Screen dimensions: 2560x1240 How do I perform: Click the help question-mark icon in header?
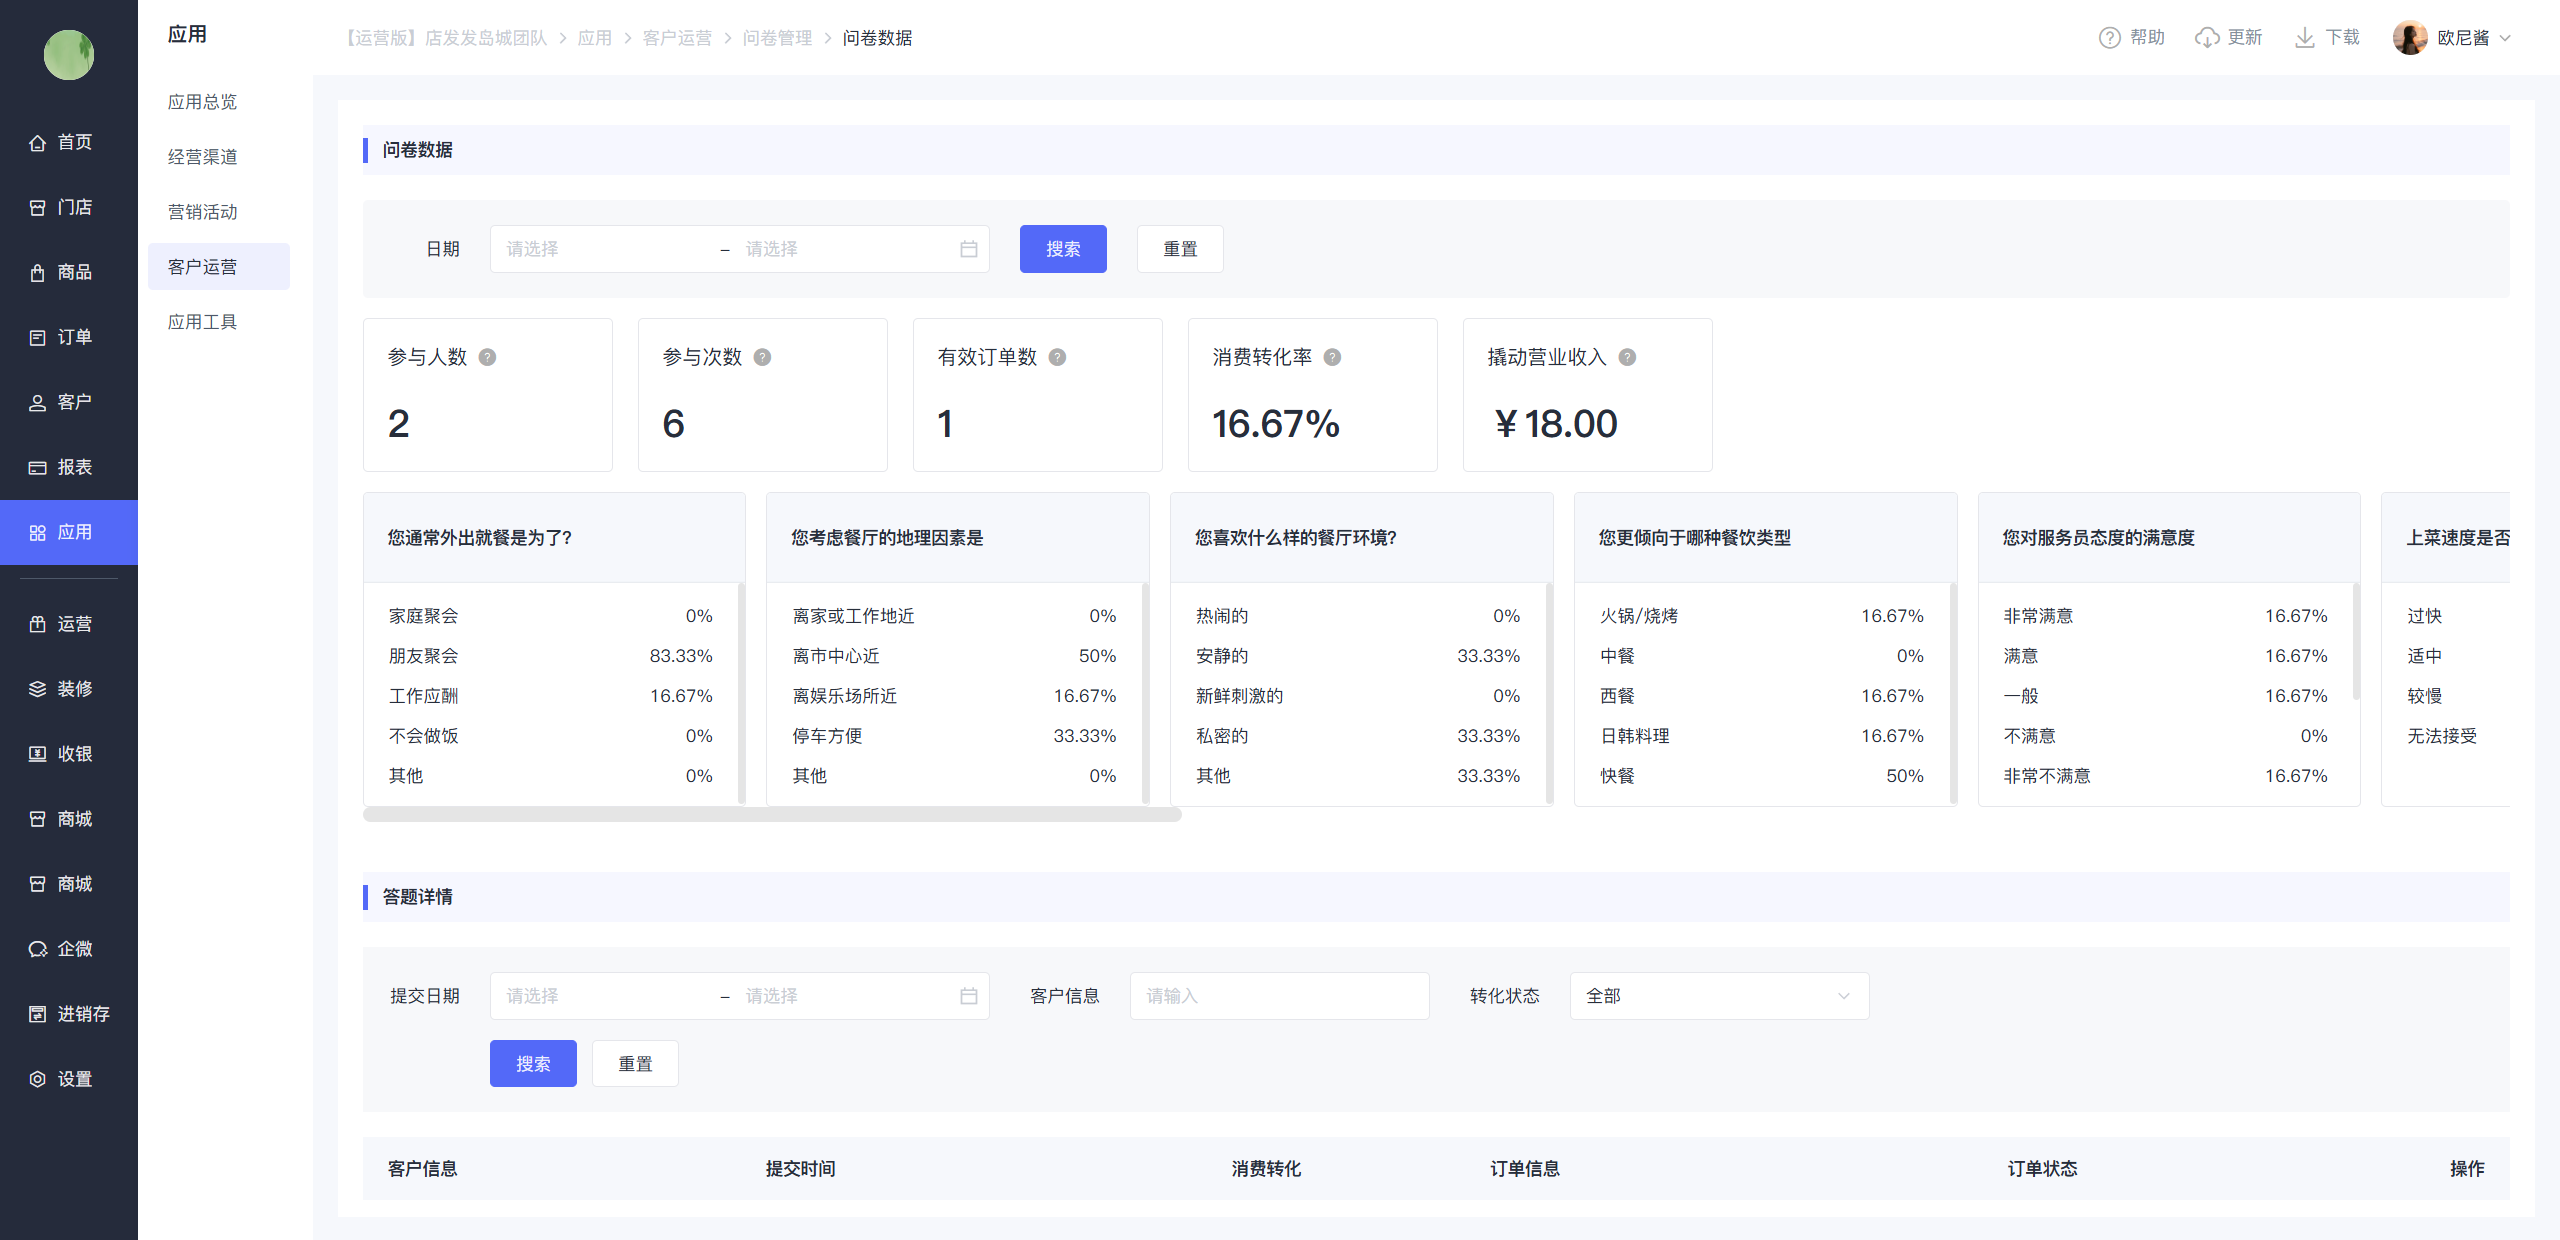(2109, 38)
